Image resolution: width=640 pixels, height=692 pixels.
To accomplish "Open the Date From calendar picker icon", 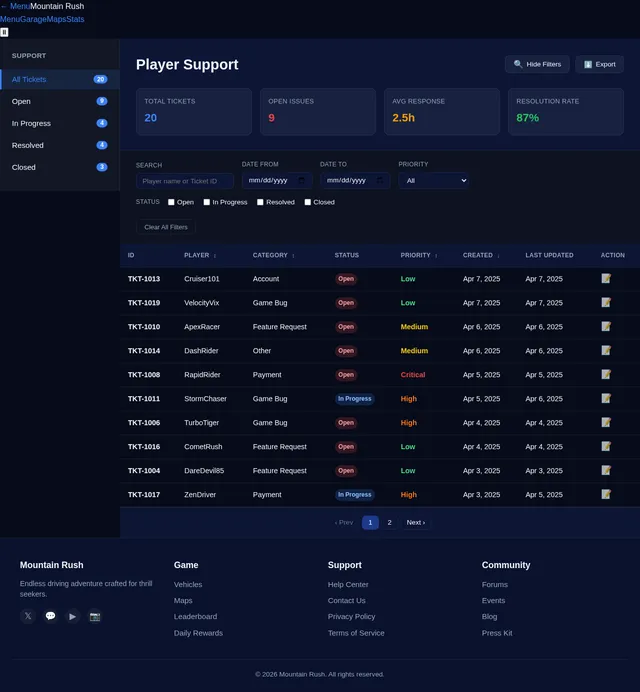I will tap(301, 181).
